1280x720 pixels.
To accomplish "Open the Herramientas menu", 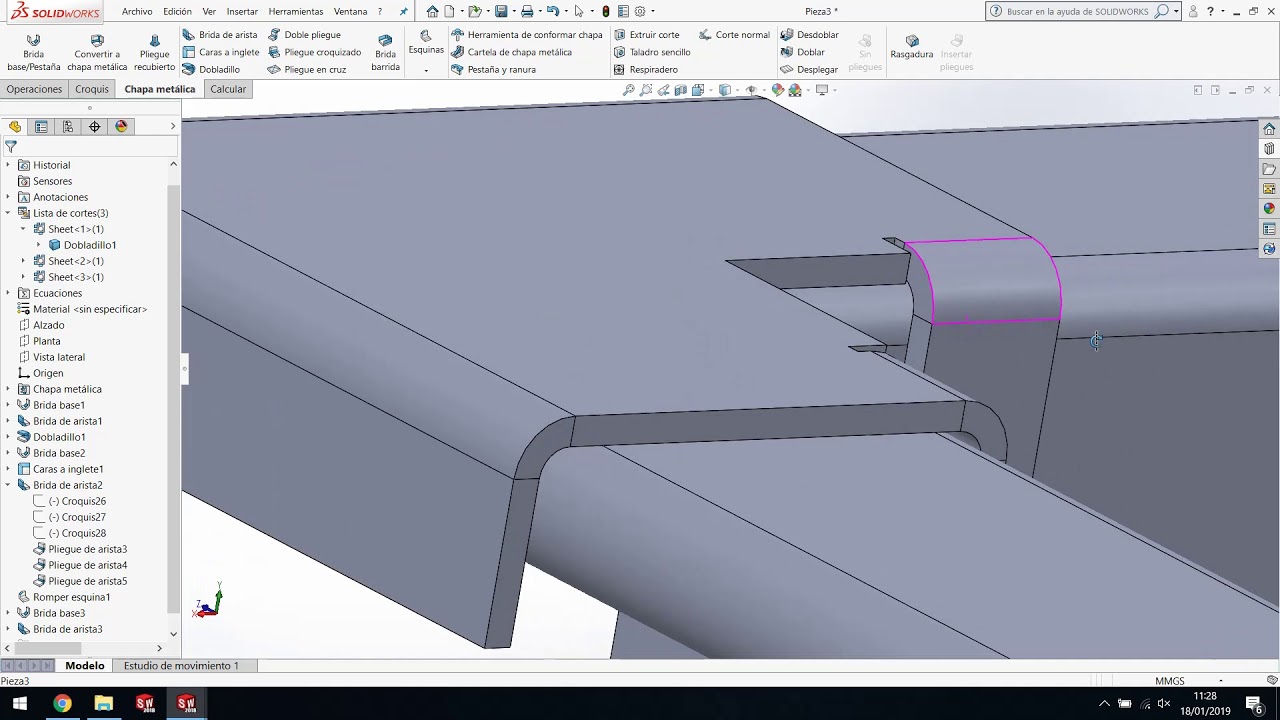I will point(296,12).
